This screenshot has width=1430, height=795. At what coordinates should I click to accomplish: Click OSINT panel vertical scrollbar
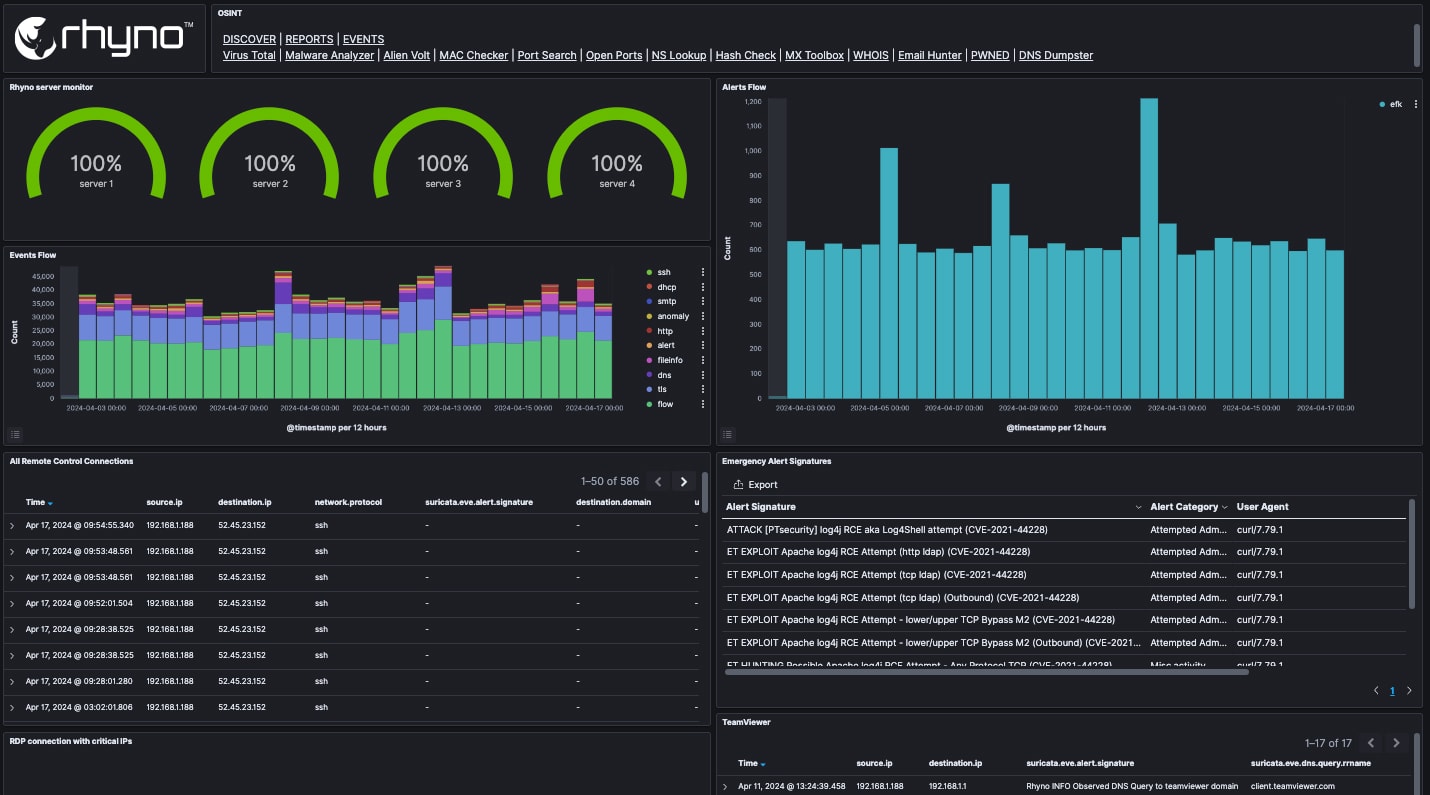(x=1416, y=44)
